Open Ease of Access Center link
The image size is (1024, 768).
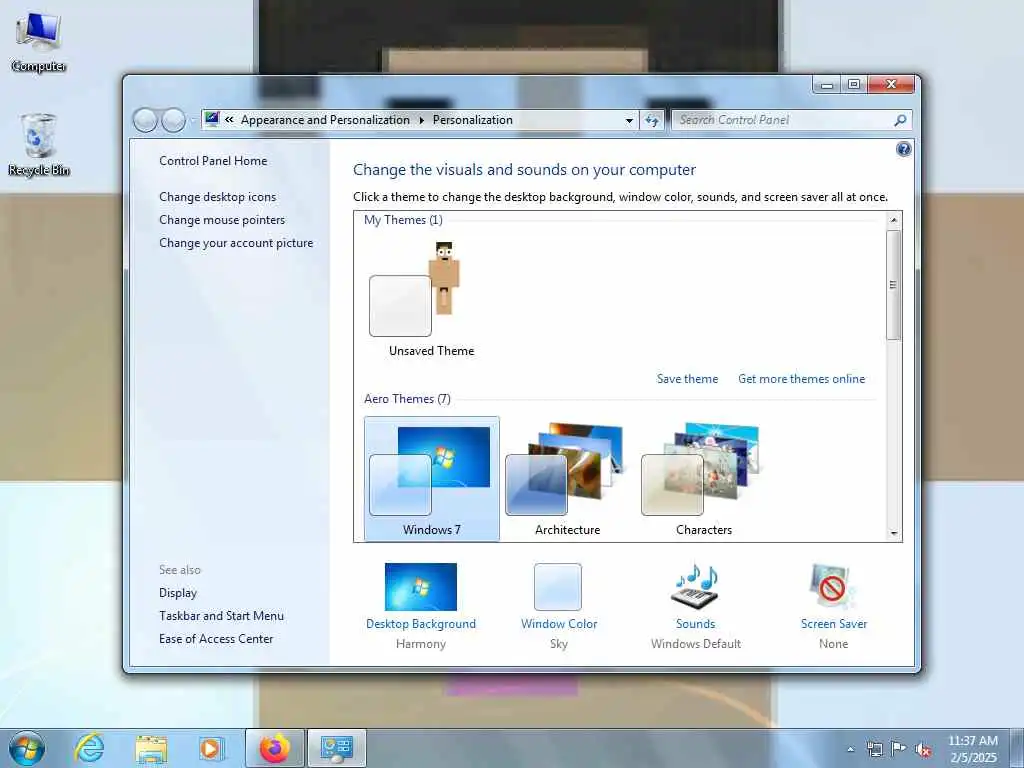(216, 639)
